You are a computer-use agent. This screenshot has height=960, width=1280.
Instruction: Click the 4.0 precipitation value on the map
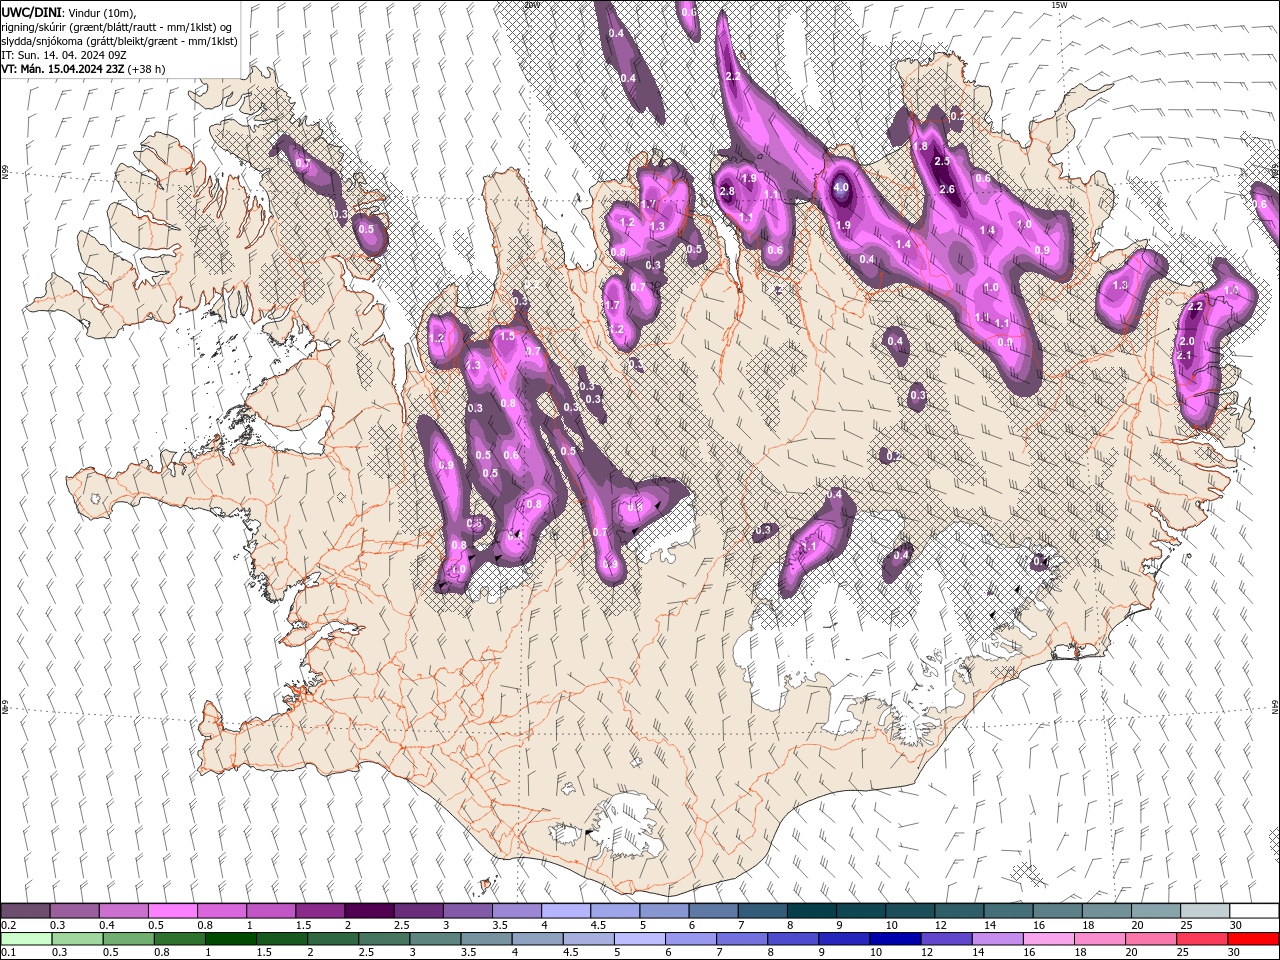coord(841,187)
